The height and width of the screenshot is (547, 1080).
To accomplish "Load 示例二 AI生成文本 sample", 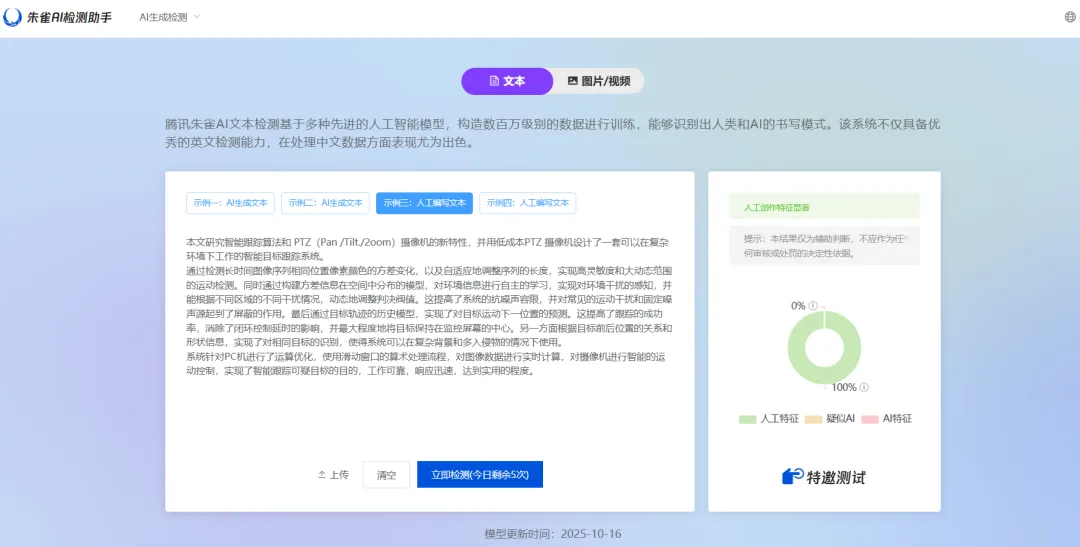I will pos(325,203).
